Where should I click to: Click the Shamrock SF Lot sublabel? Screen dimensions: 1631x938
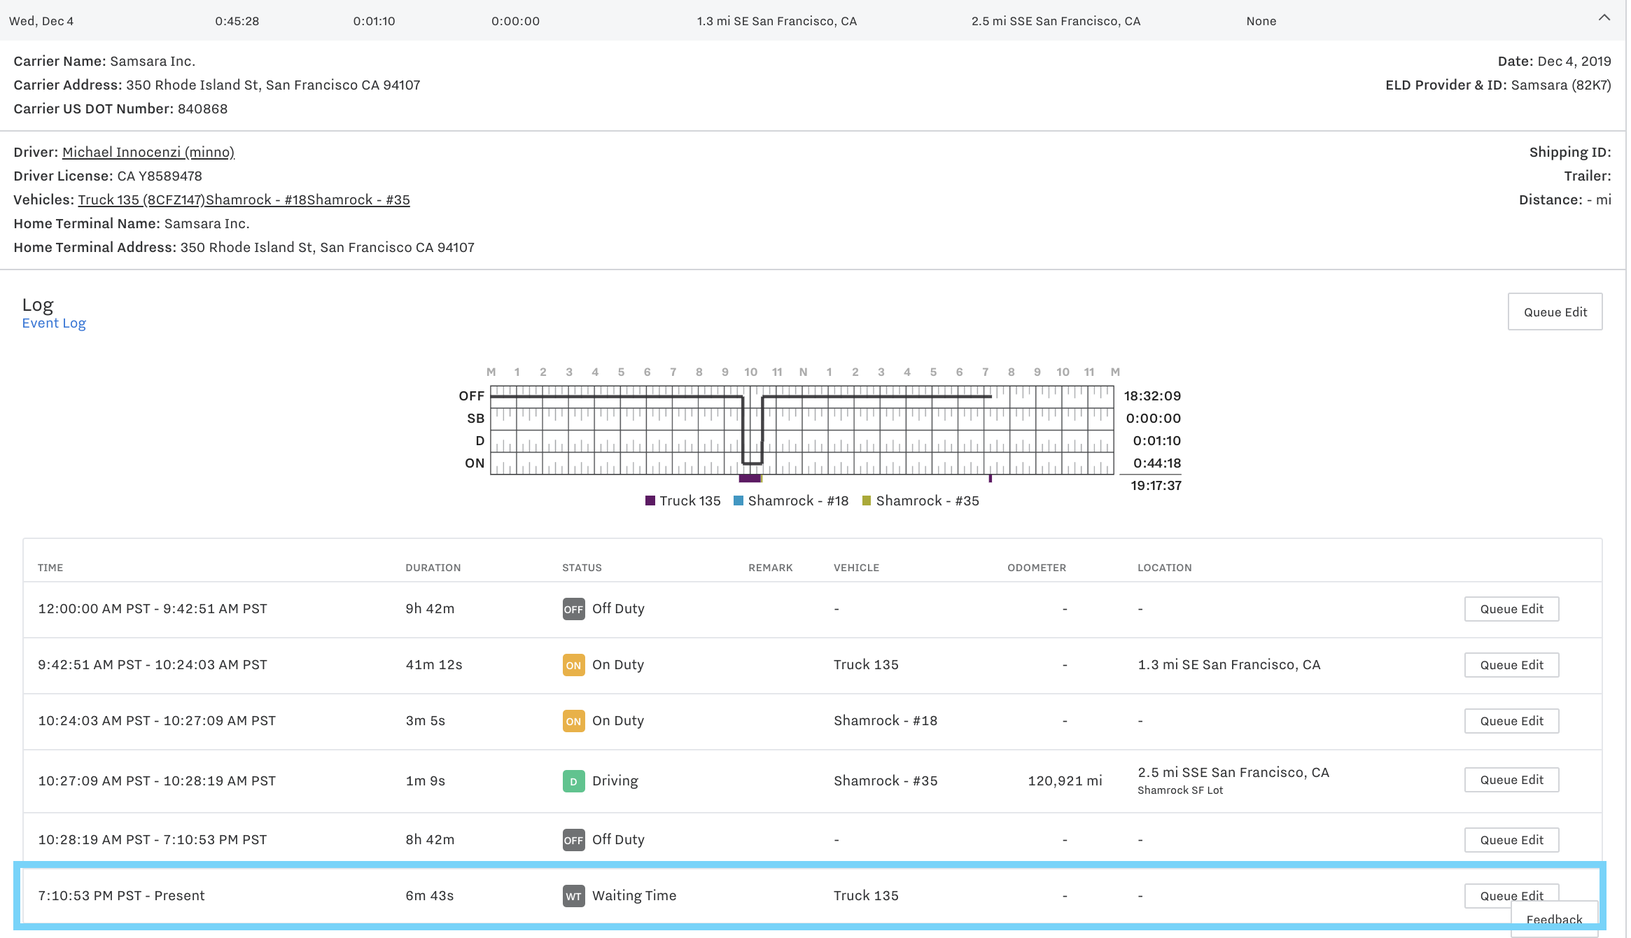1180,790
